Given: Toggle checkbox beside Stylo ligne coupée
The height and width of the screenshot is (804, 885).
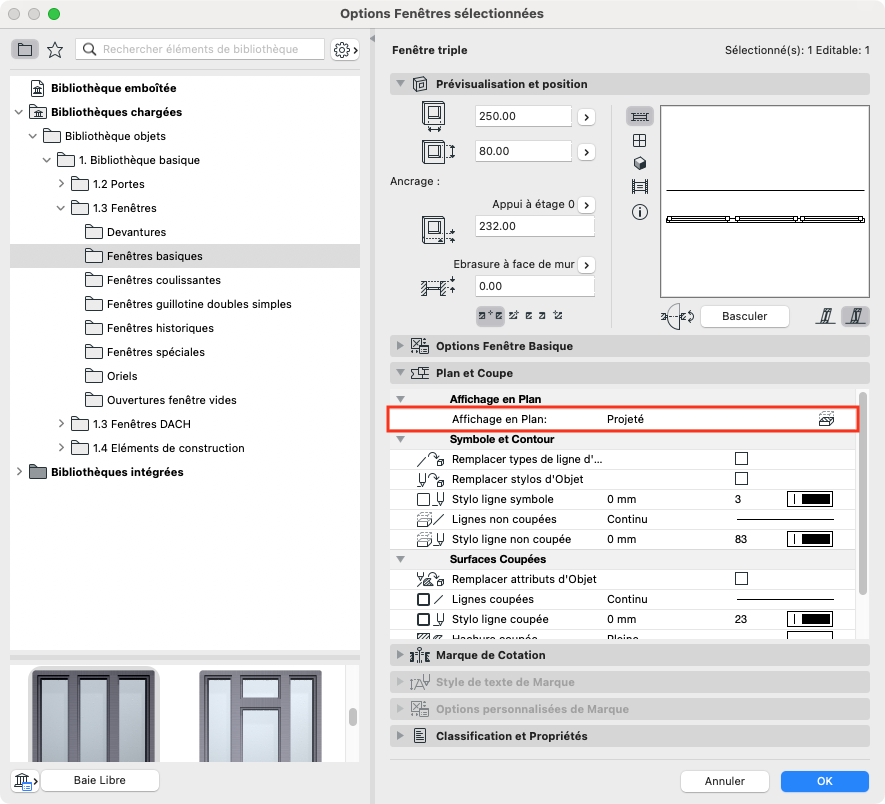Looking at the screenshot, I should point(423,619).
